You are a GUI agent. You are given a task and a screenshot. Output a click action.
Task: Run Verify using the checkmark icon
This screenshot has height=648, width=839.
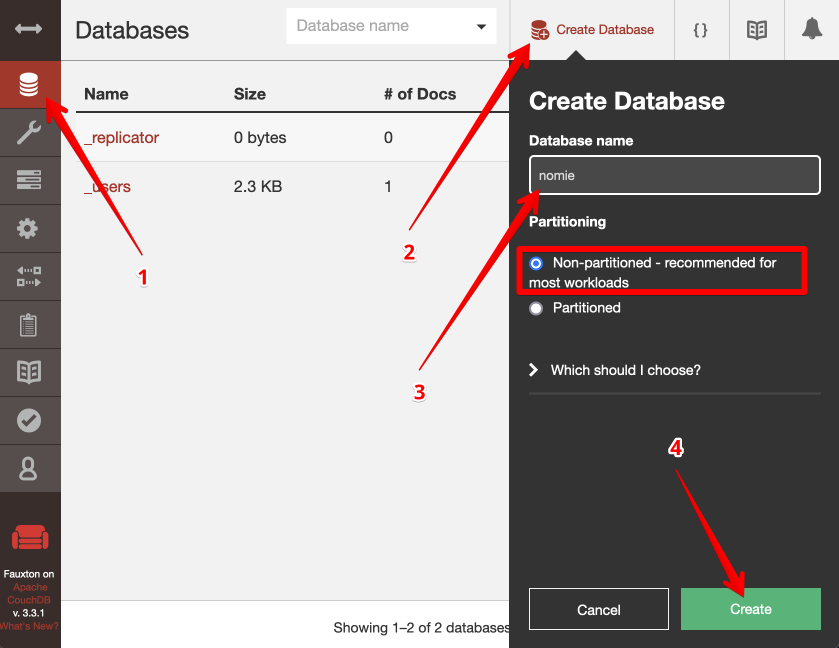tap(30, 420)
